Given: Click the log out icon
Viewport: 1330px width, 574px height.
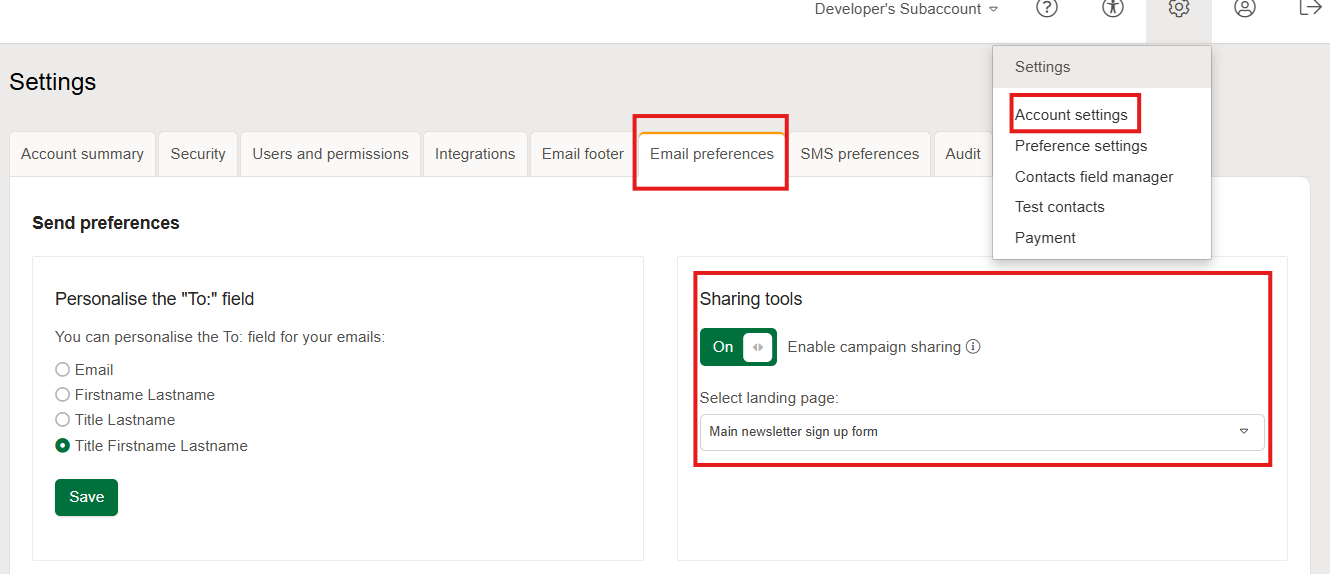Looking at the screenshot, I should [1310, 8].
